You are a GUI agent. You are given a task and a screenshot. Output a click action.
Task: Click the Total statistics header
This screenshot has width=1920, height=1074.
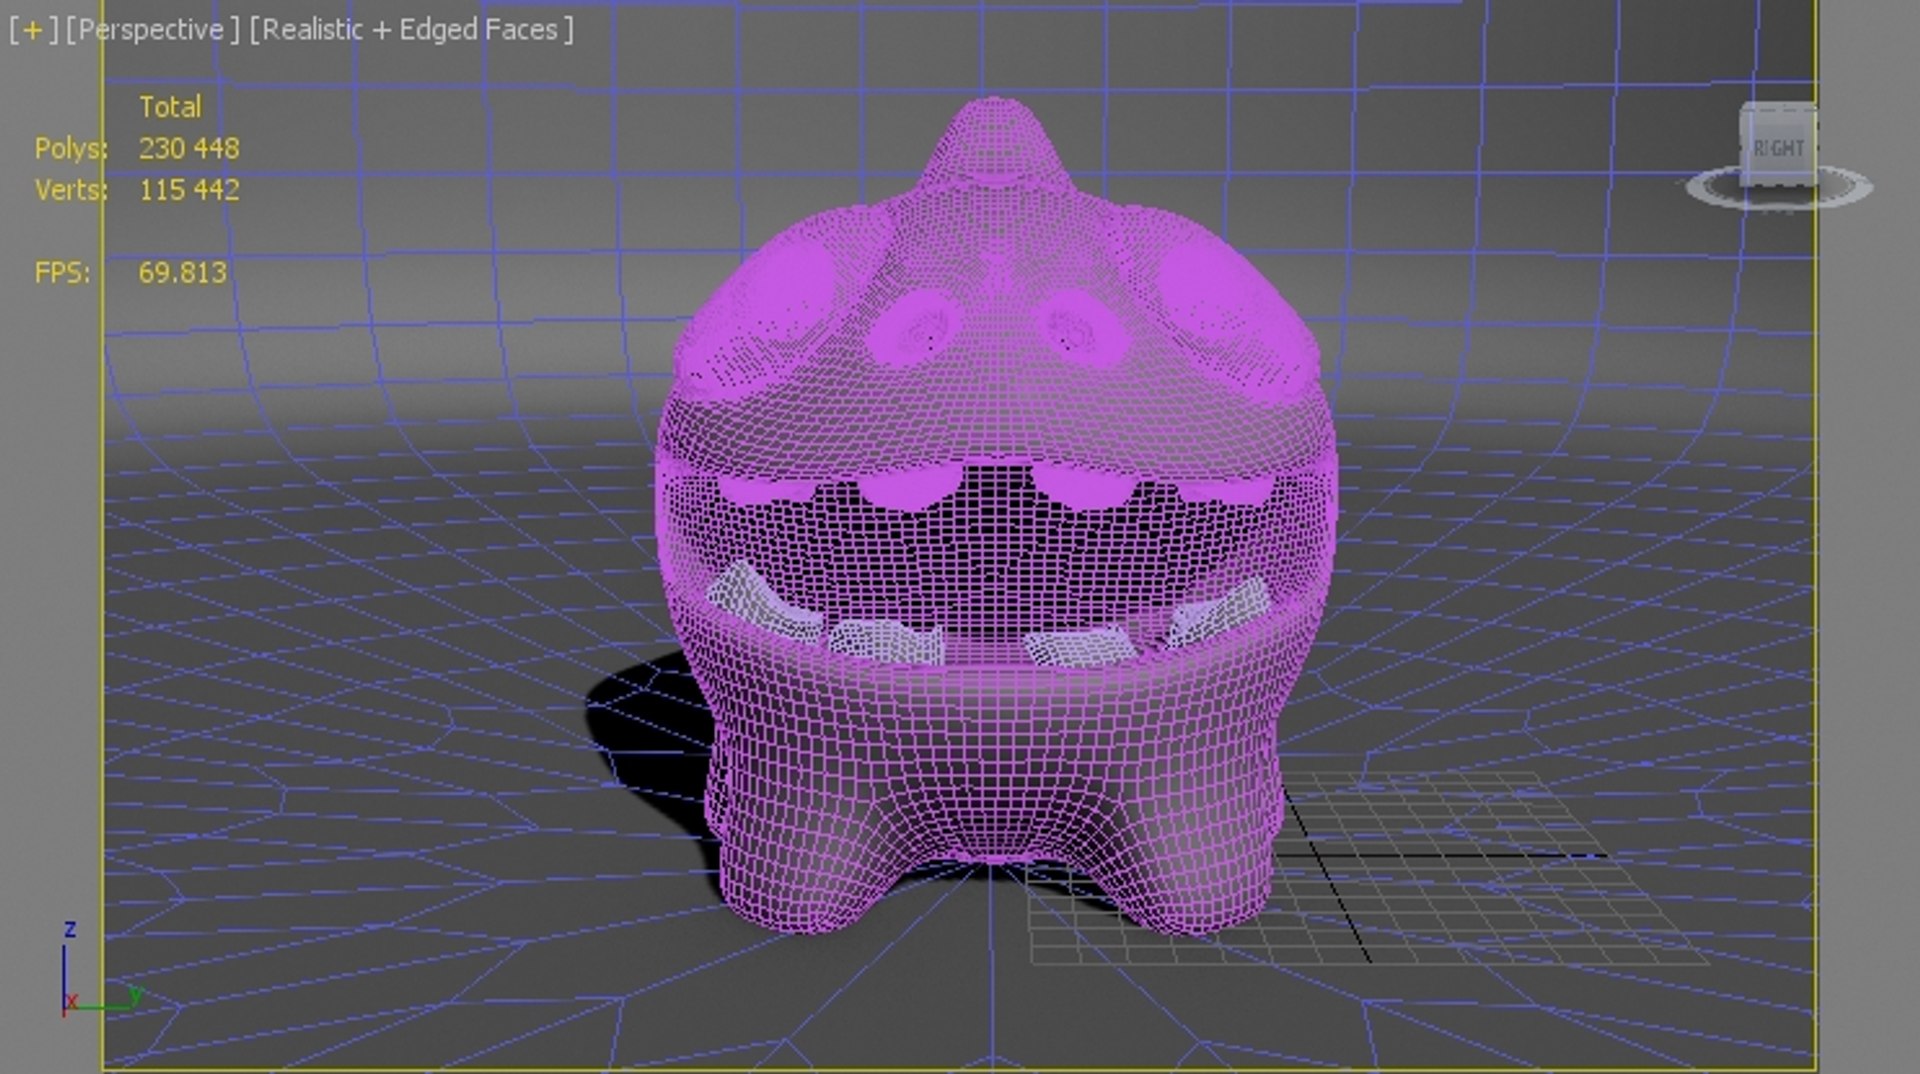coord(170,107)
